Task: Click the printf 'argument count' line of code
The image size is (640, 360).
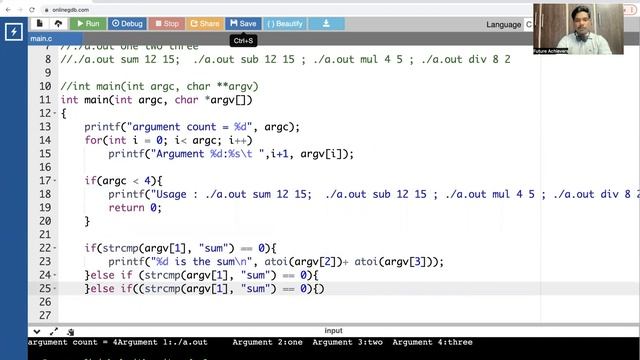Action: (x=192, y=127)
